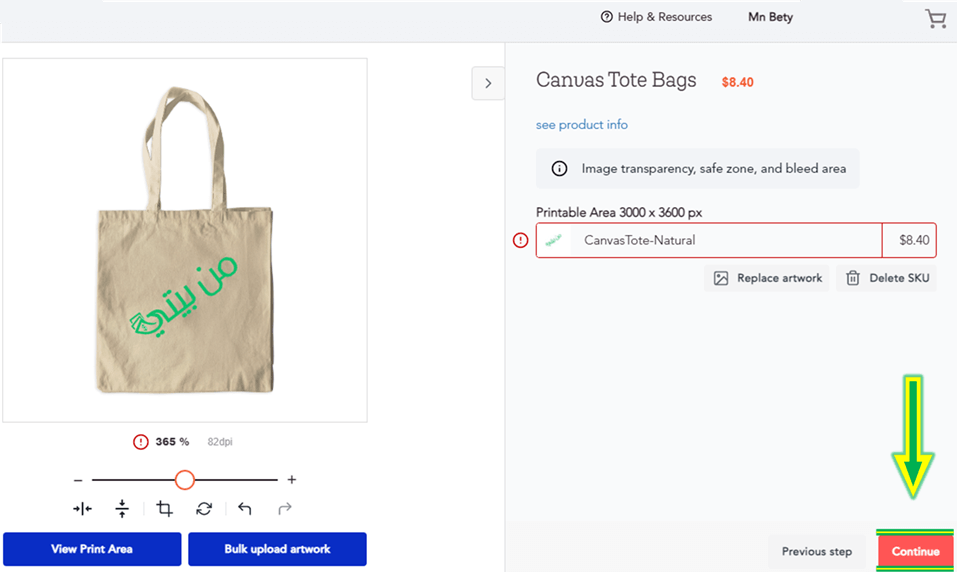Select the crop tool icon
This screenshot has height=572, width=957.
tap(164, 509)
